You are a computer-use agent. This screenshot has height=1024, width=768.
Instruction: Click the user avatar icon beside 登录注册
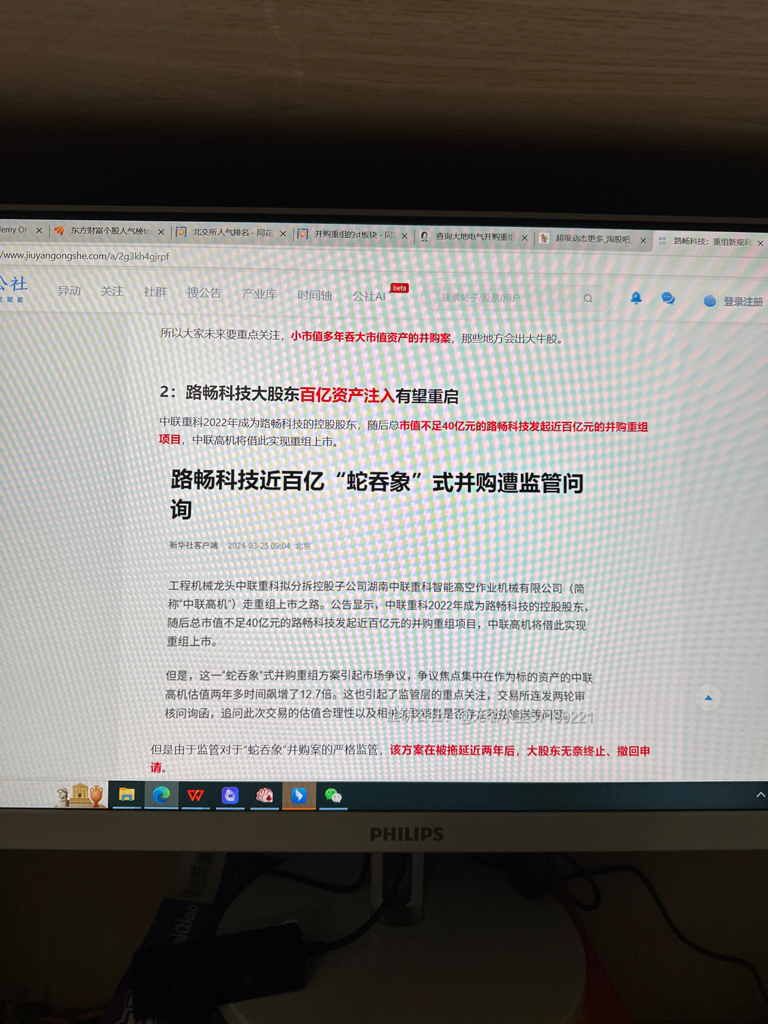709,301
